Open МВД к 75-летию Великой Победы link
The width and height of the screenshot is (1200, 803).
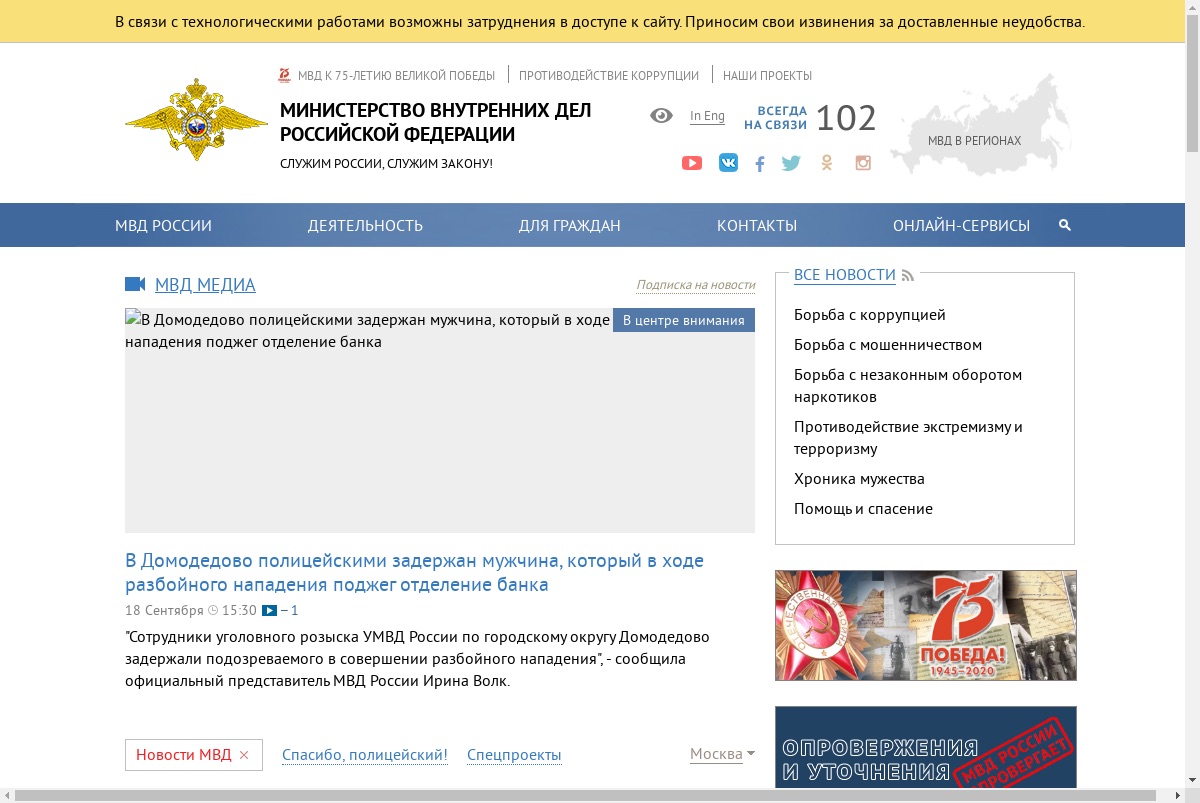point(396,75)
